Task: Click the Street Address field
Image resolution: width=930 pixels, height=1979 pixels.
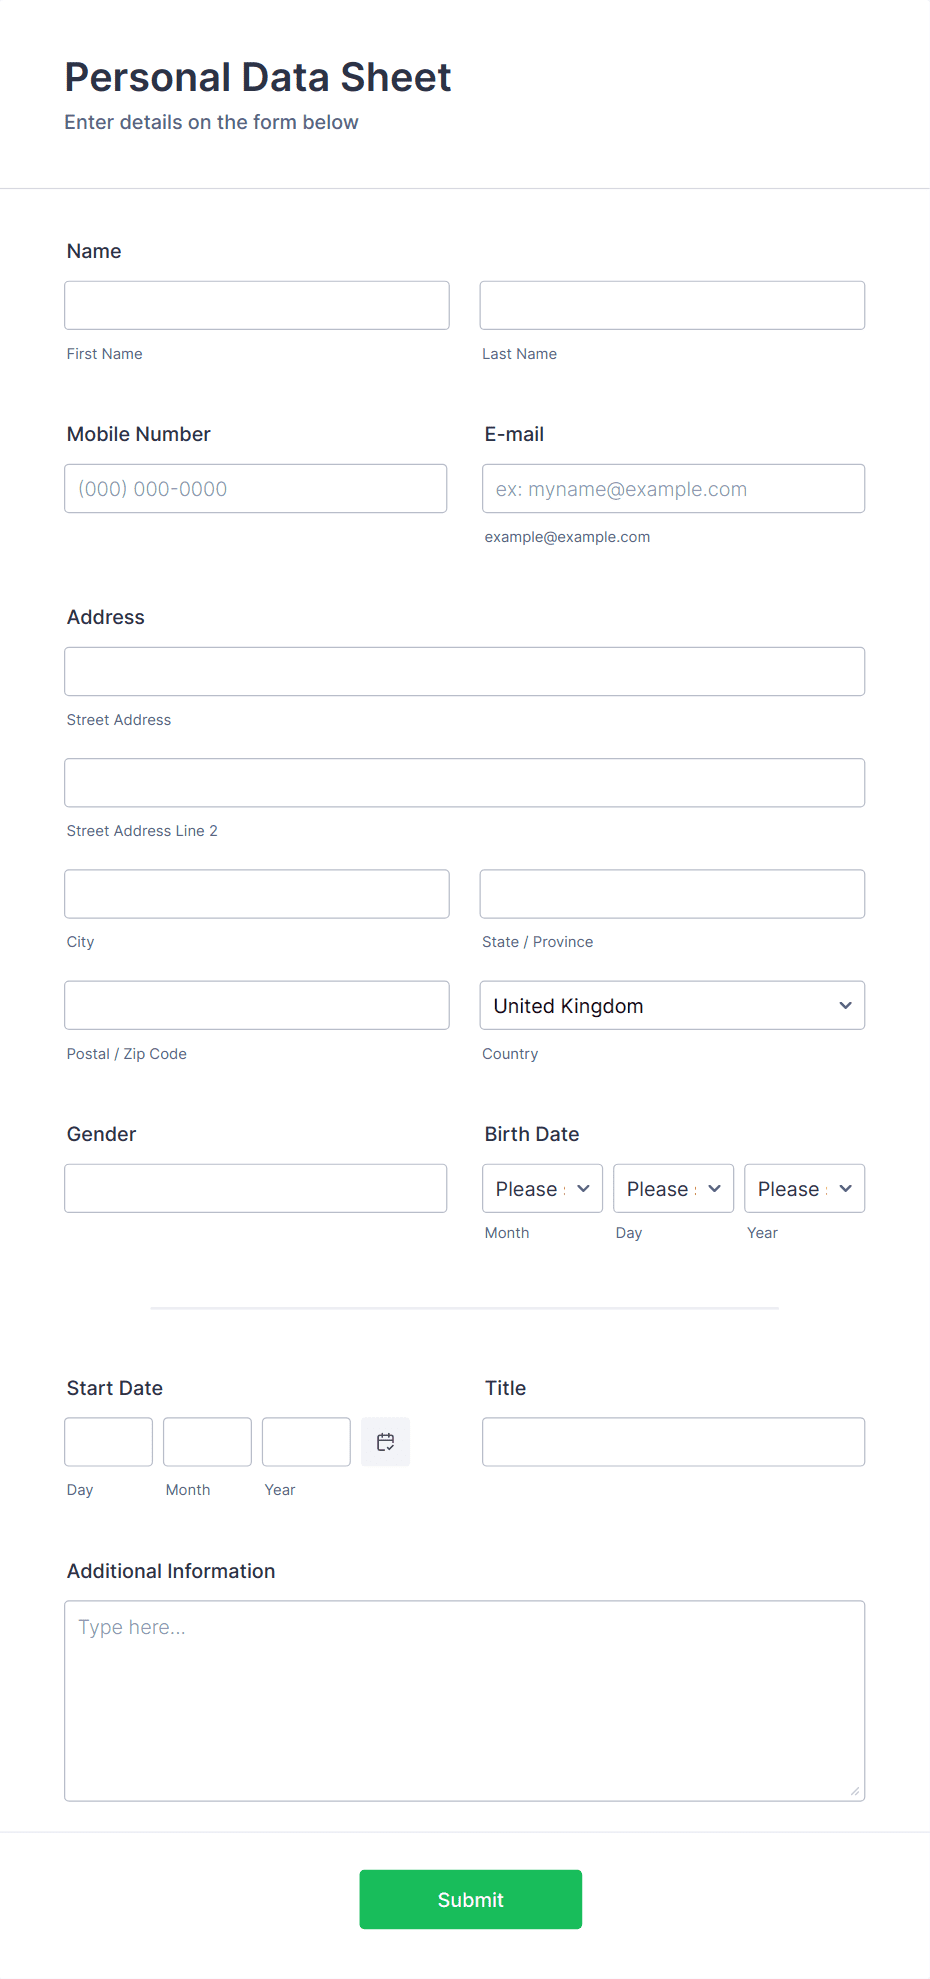Action: [x=464, y=671]
